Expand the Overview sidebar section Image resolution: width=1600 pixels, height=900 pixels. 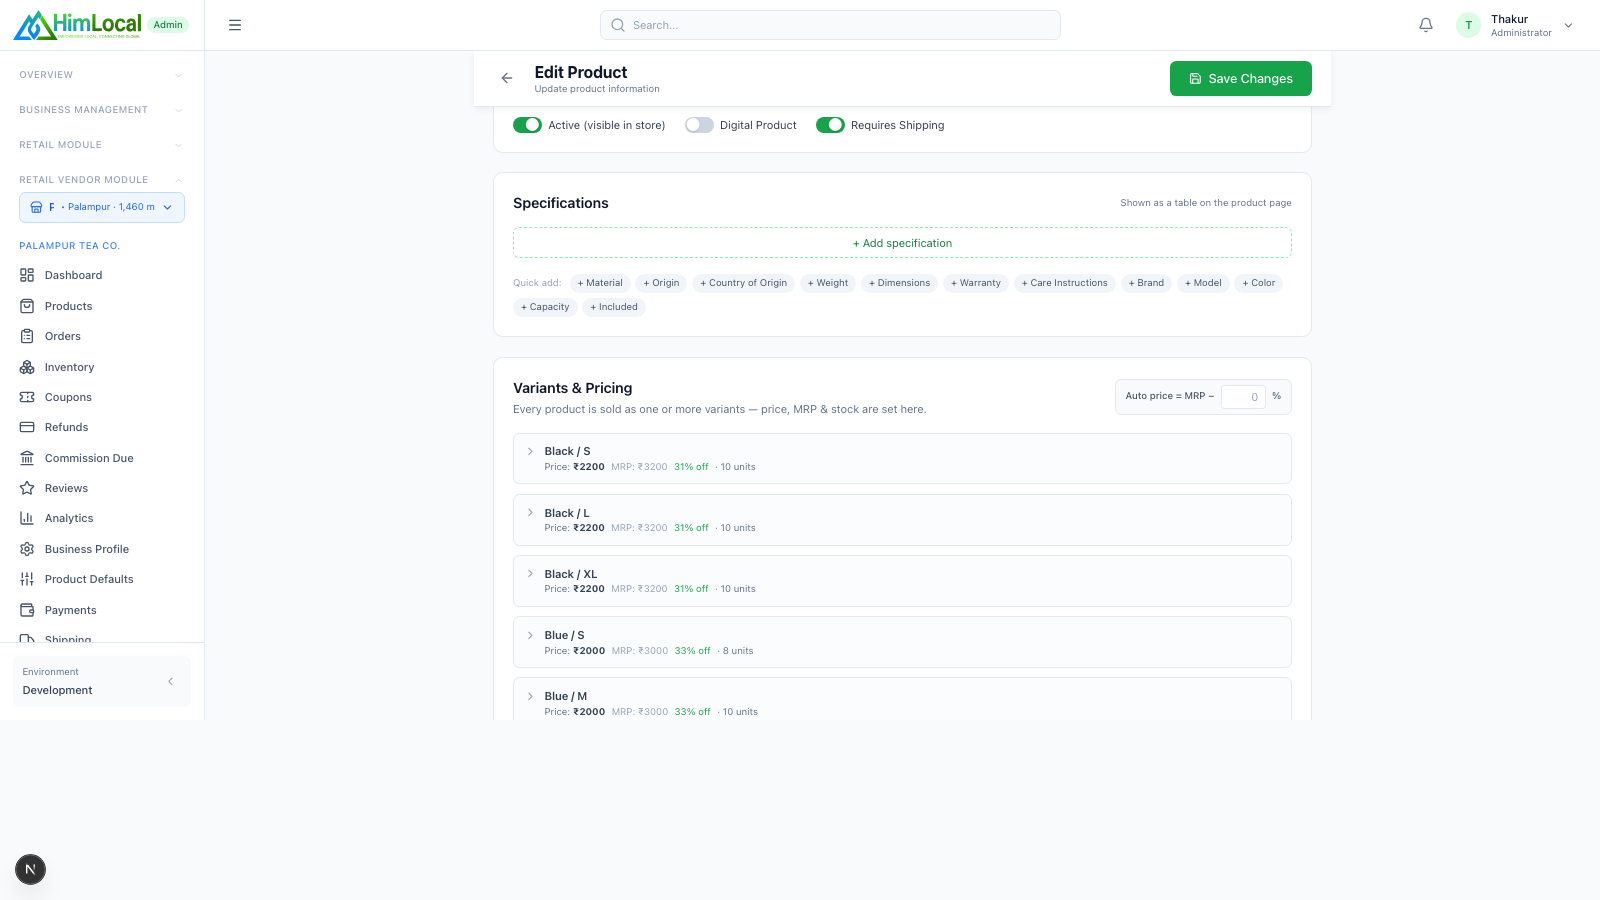tap(102, 75)
